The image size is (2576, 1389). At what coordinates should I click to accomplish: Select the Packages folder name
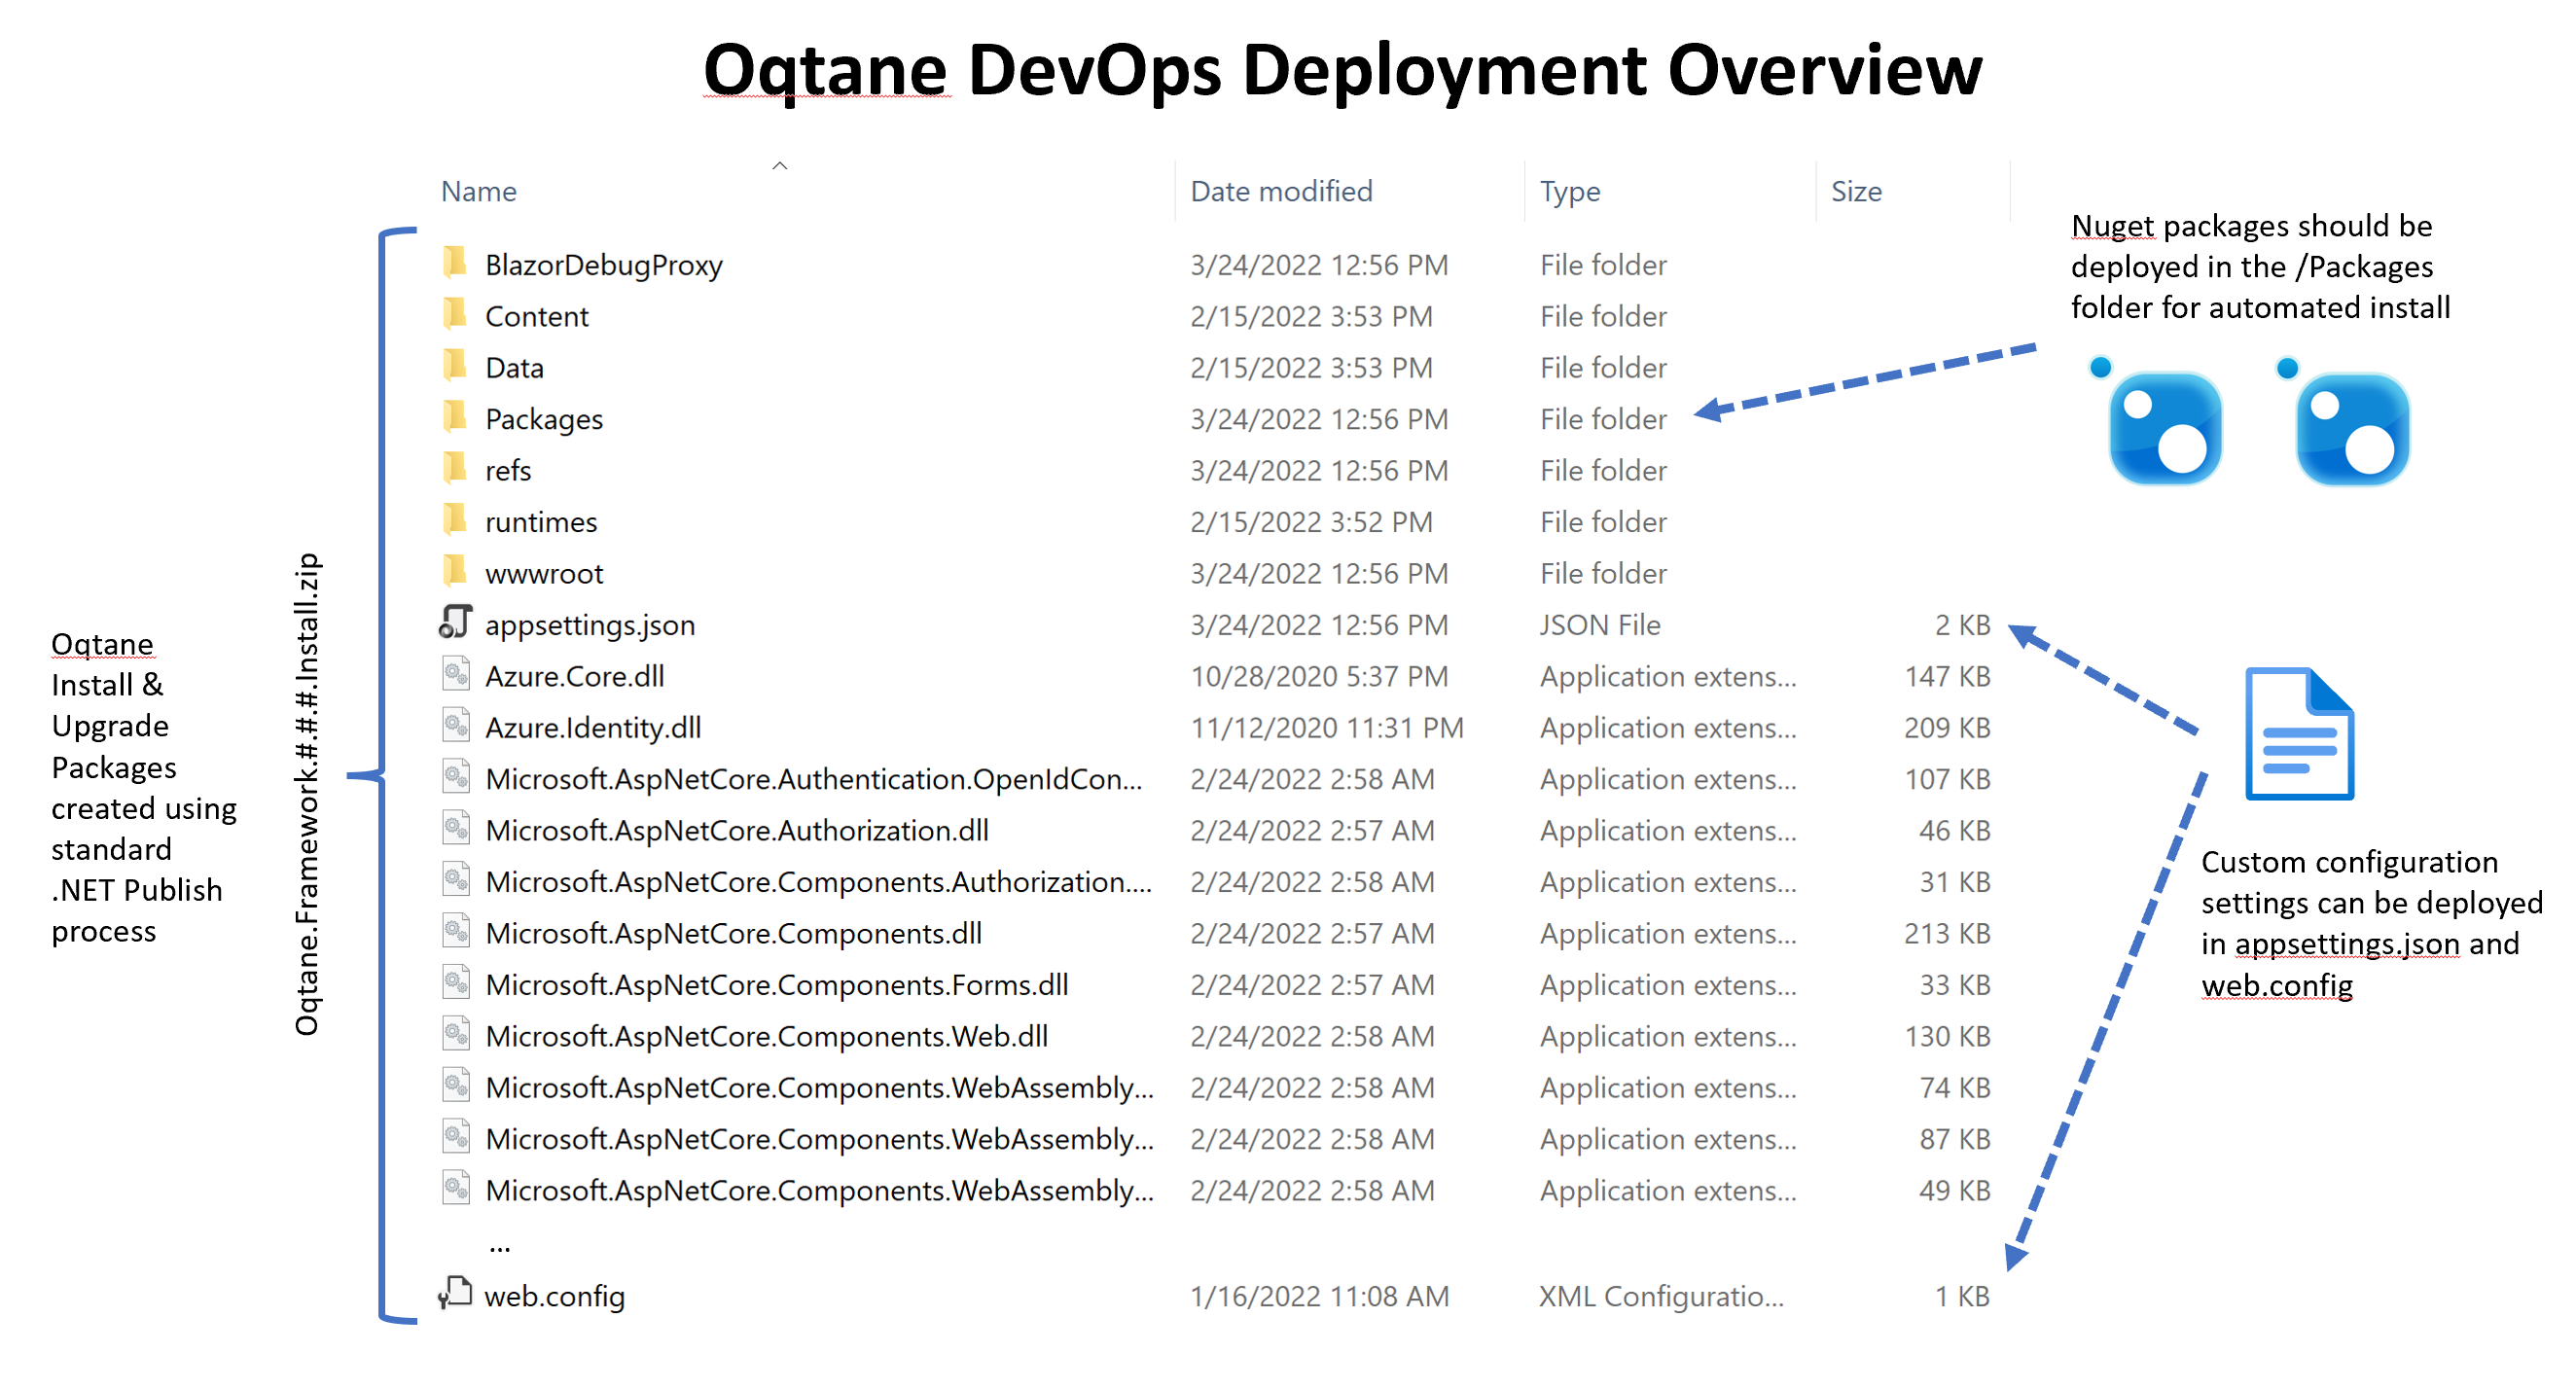pos(544,420)
